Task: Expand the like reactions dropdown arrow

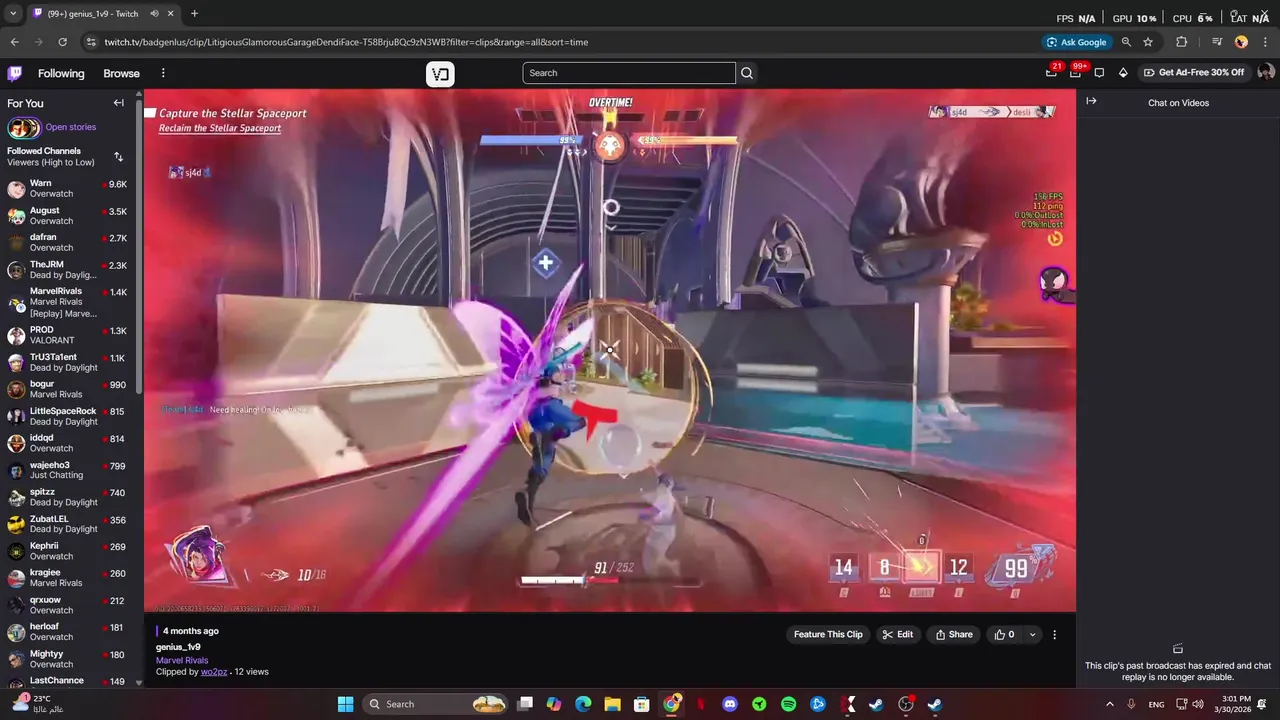Action: (1032, 634)
